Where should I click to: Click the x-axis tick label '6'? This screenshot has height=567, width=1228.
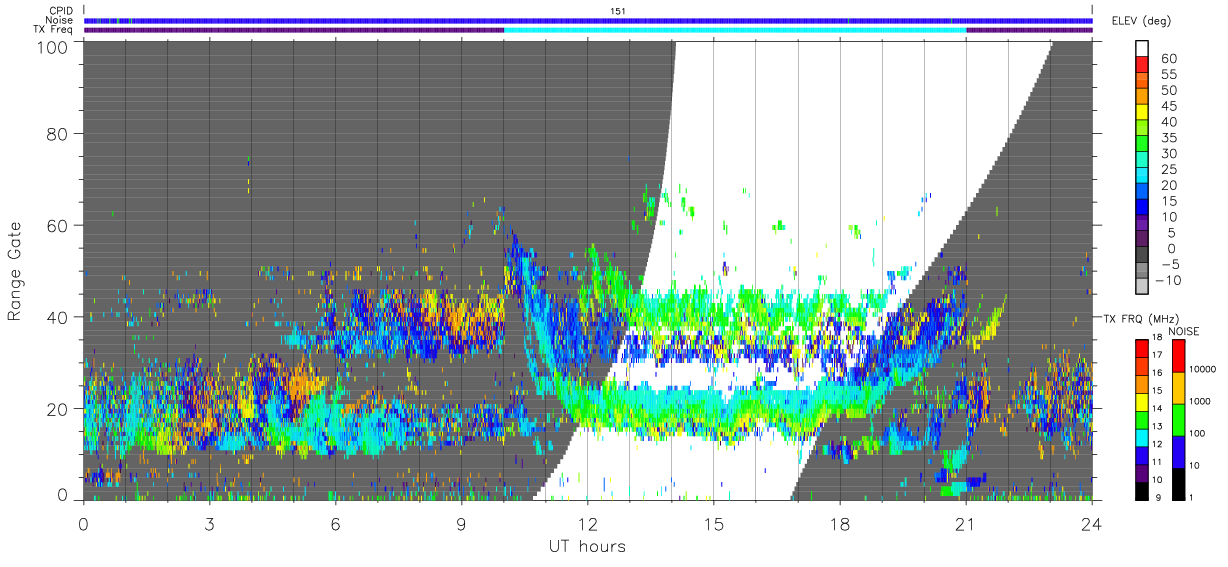click(336, 523)
